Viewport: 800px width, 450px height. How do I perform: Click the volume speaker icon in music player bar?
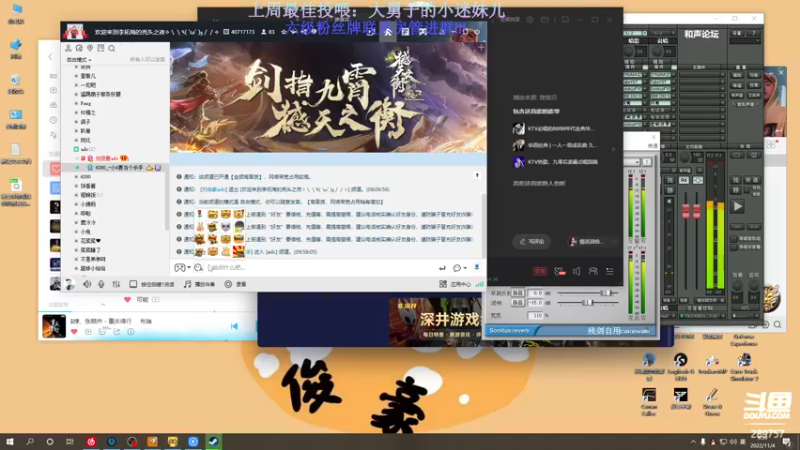pyautogui.click(x=577, y=271)
